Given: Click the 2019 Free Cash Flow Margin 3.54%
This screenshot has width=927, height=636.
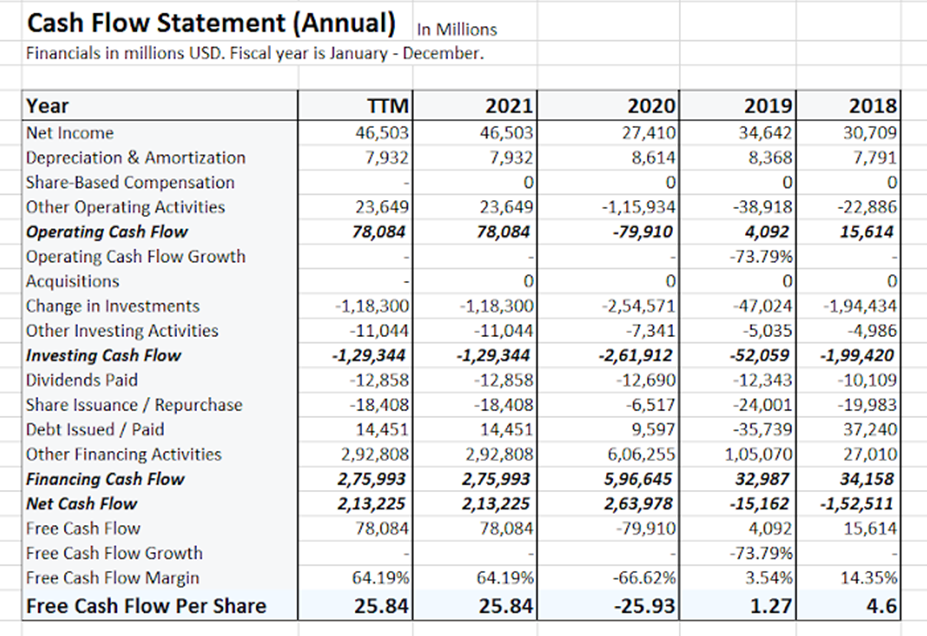Looking at the screenshot, I should click(x=770, y=578).
